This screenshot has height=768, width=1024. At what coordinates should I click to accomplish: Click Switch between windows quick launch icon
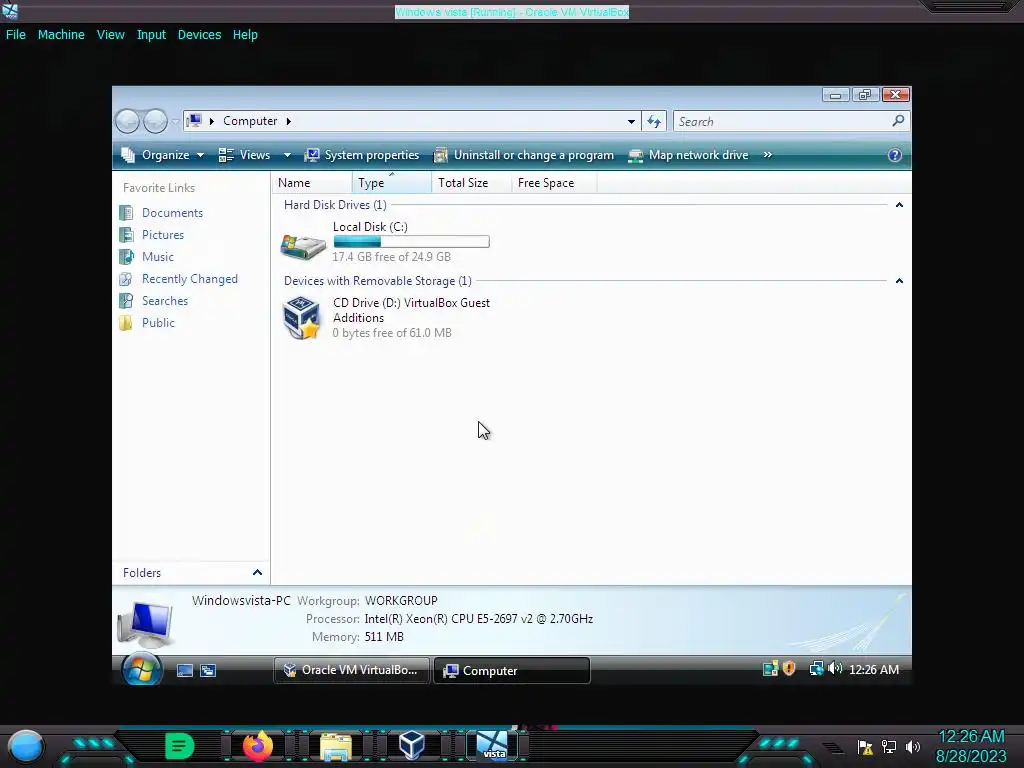(x=208, y=671)
